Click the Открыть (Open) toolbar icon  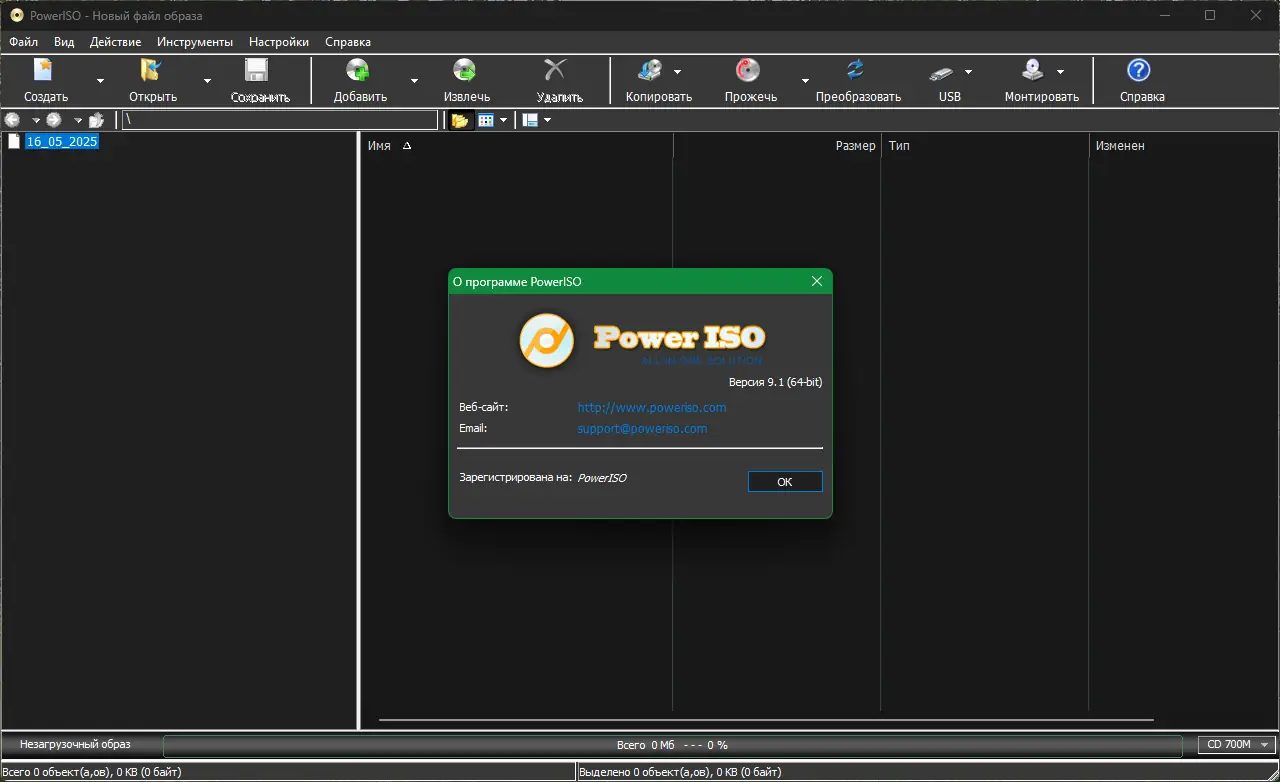[x=151, y=71]
